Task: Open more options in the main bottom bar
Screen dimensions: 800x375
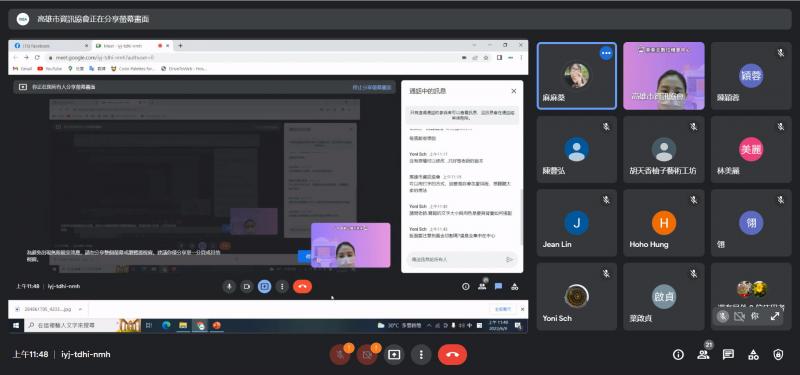Action: (421, 355)
